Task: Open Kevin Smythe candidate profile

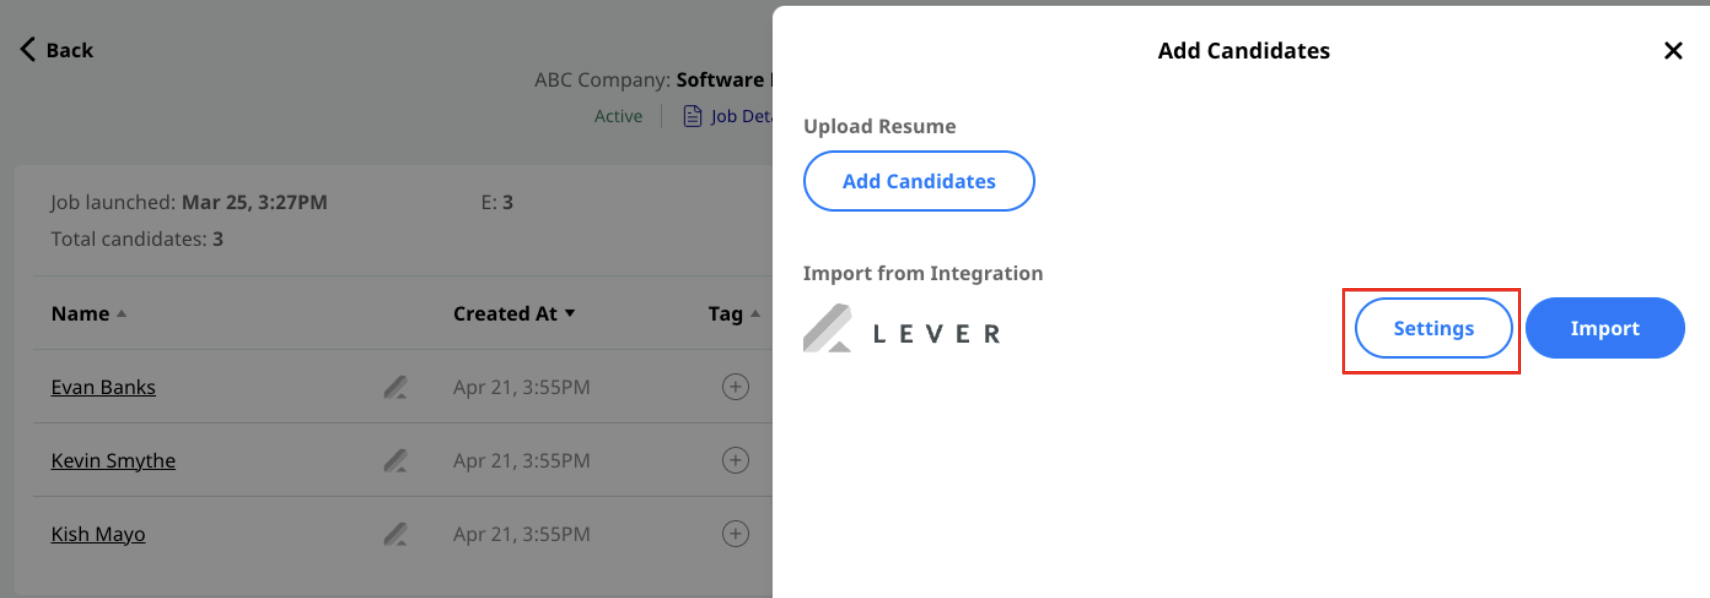Action: [113, 460]
